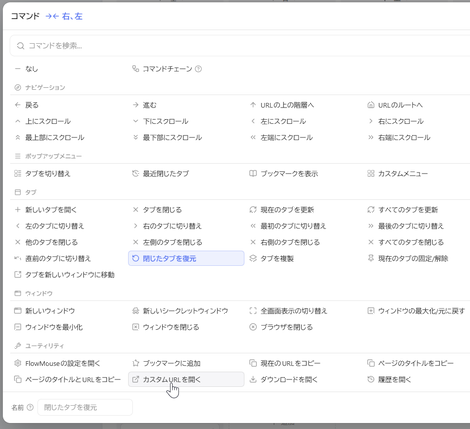Click the highlighted 閉じたタブを復元 restore icon
Viewport: 470px width, 429px height.
[135, 259]
